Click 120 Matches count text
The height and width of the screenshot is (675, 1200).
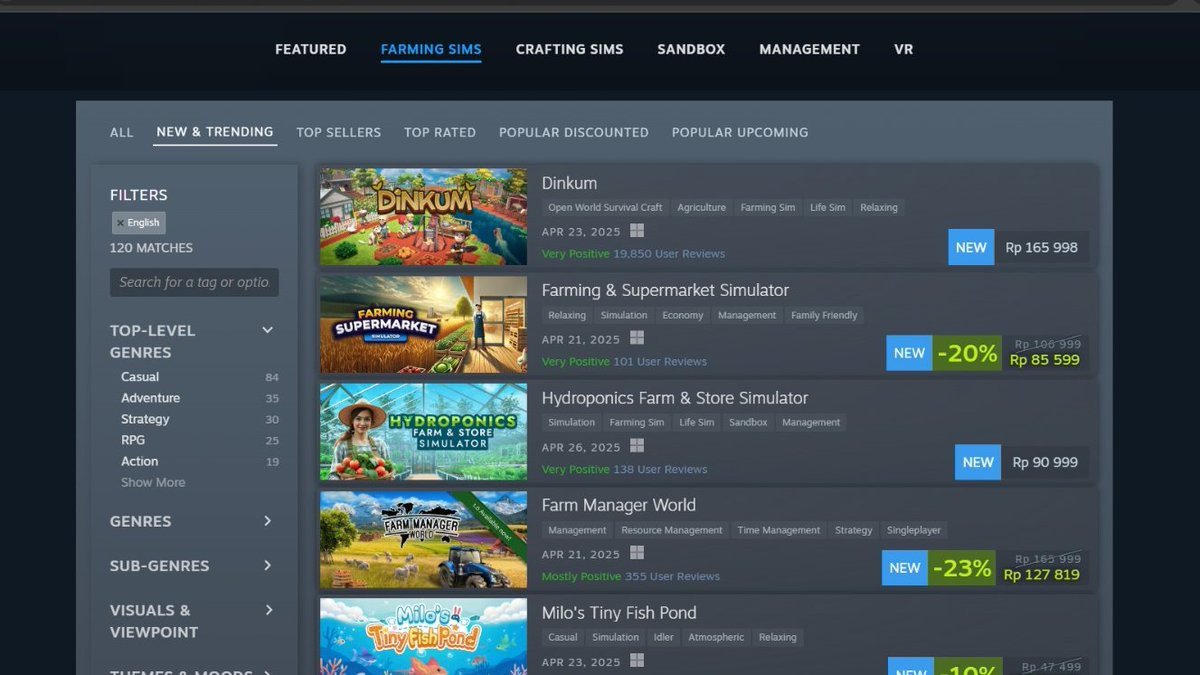(x=152, y=248)
